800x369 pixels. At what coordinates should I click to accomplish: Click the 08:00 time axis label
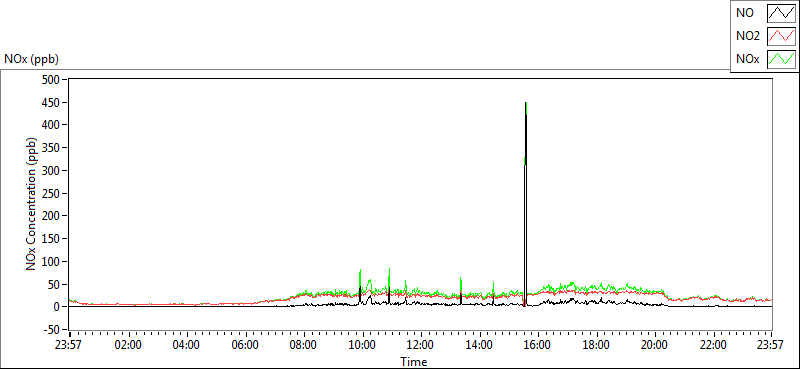(303, 345)
